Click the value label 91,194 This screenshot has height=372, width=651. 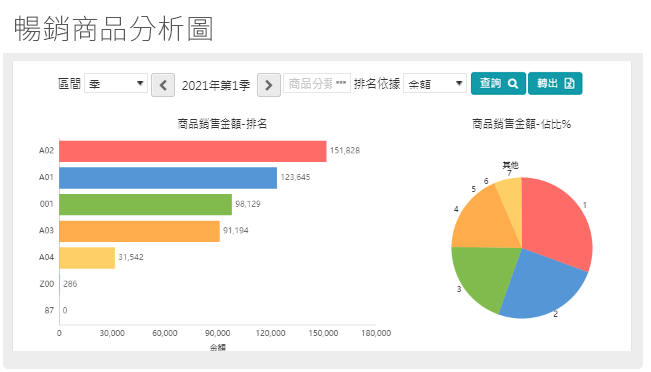[235, 230]
